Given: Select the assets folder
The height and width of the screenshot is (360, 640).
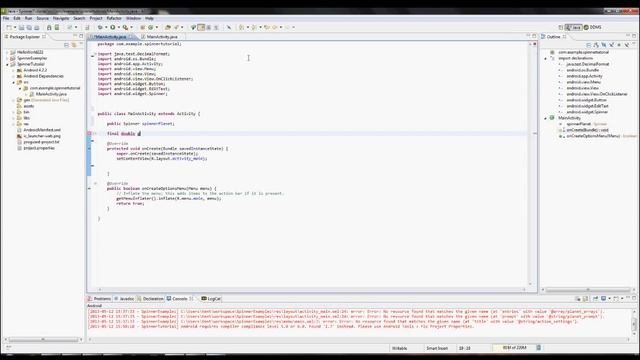Looking at the screenshot, I should point(29,106).
